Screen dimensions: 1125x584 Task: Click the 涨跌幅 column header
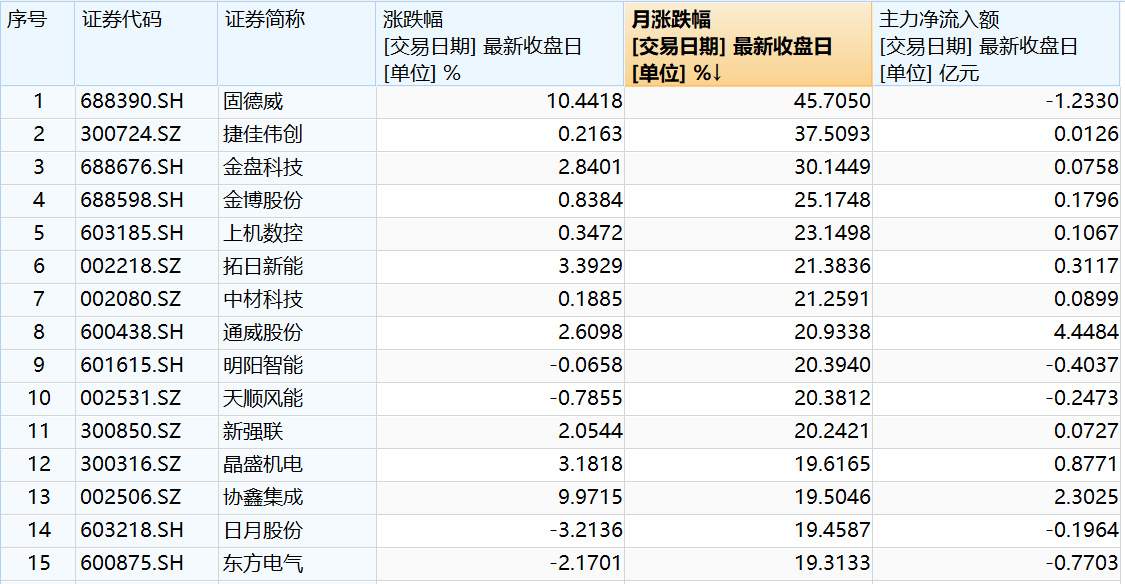coord(500,45)
